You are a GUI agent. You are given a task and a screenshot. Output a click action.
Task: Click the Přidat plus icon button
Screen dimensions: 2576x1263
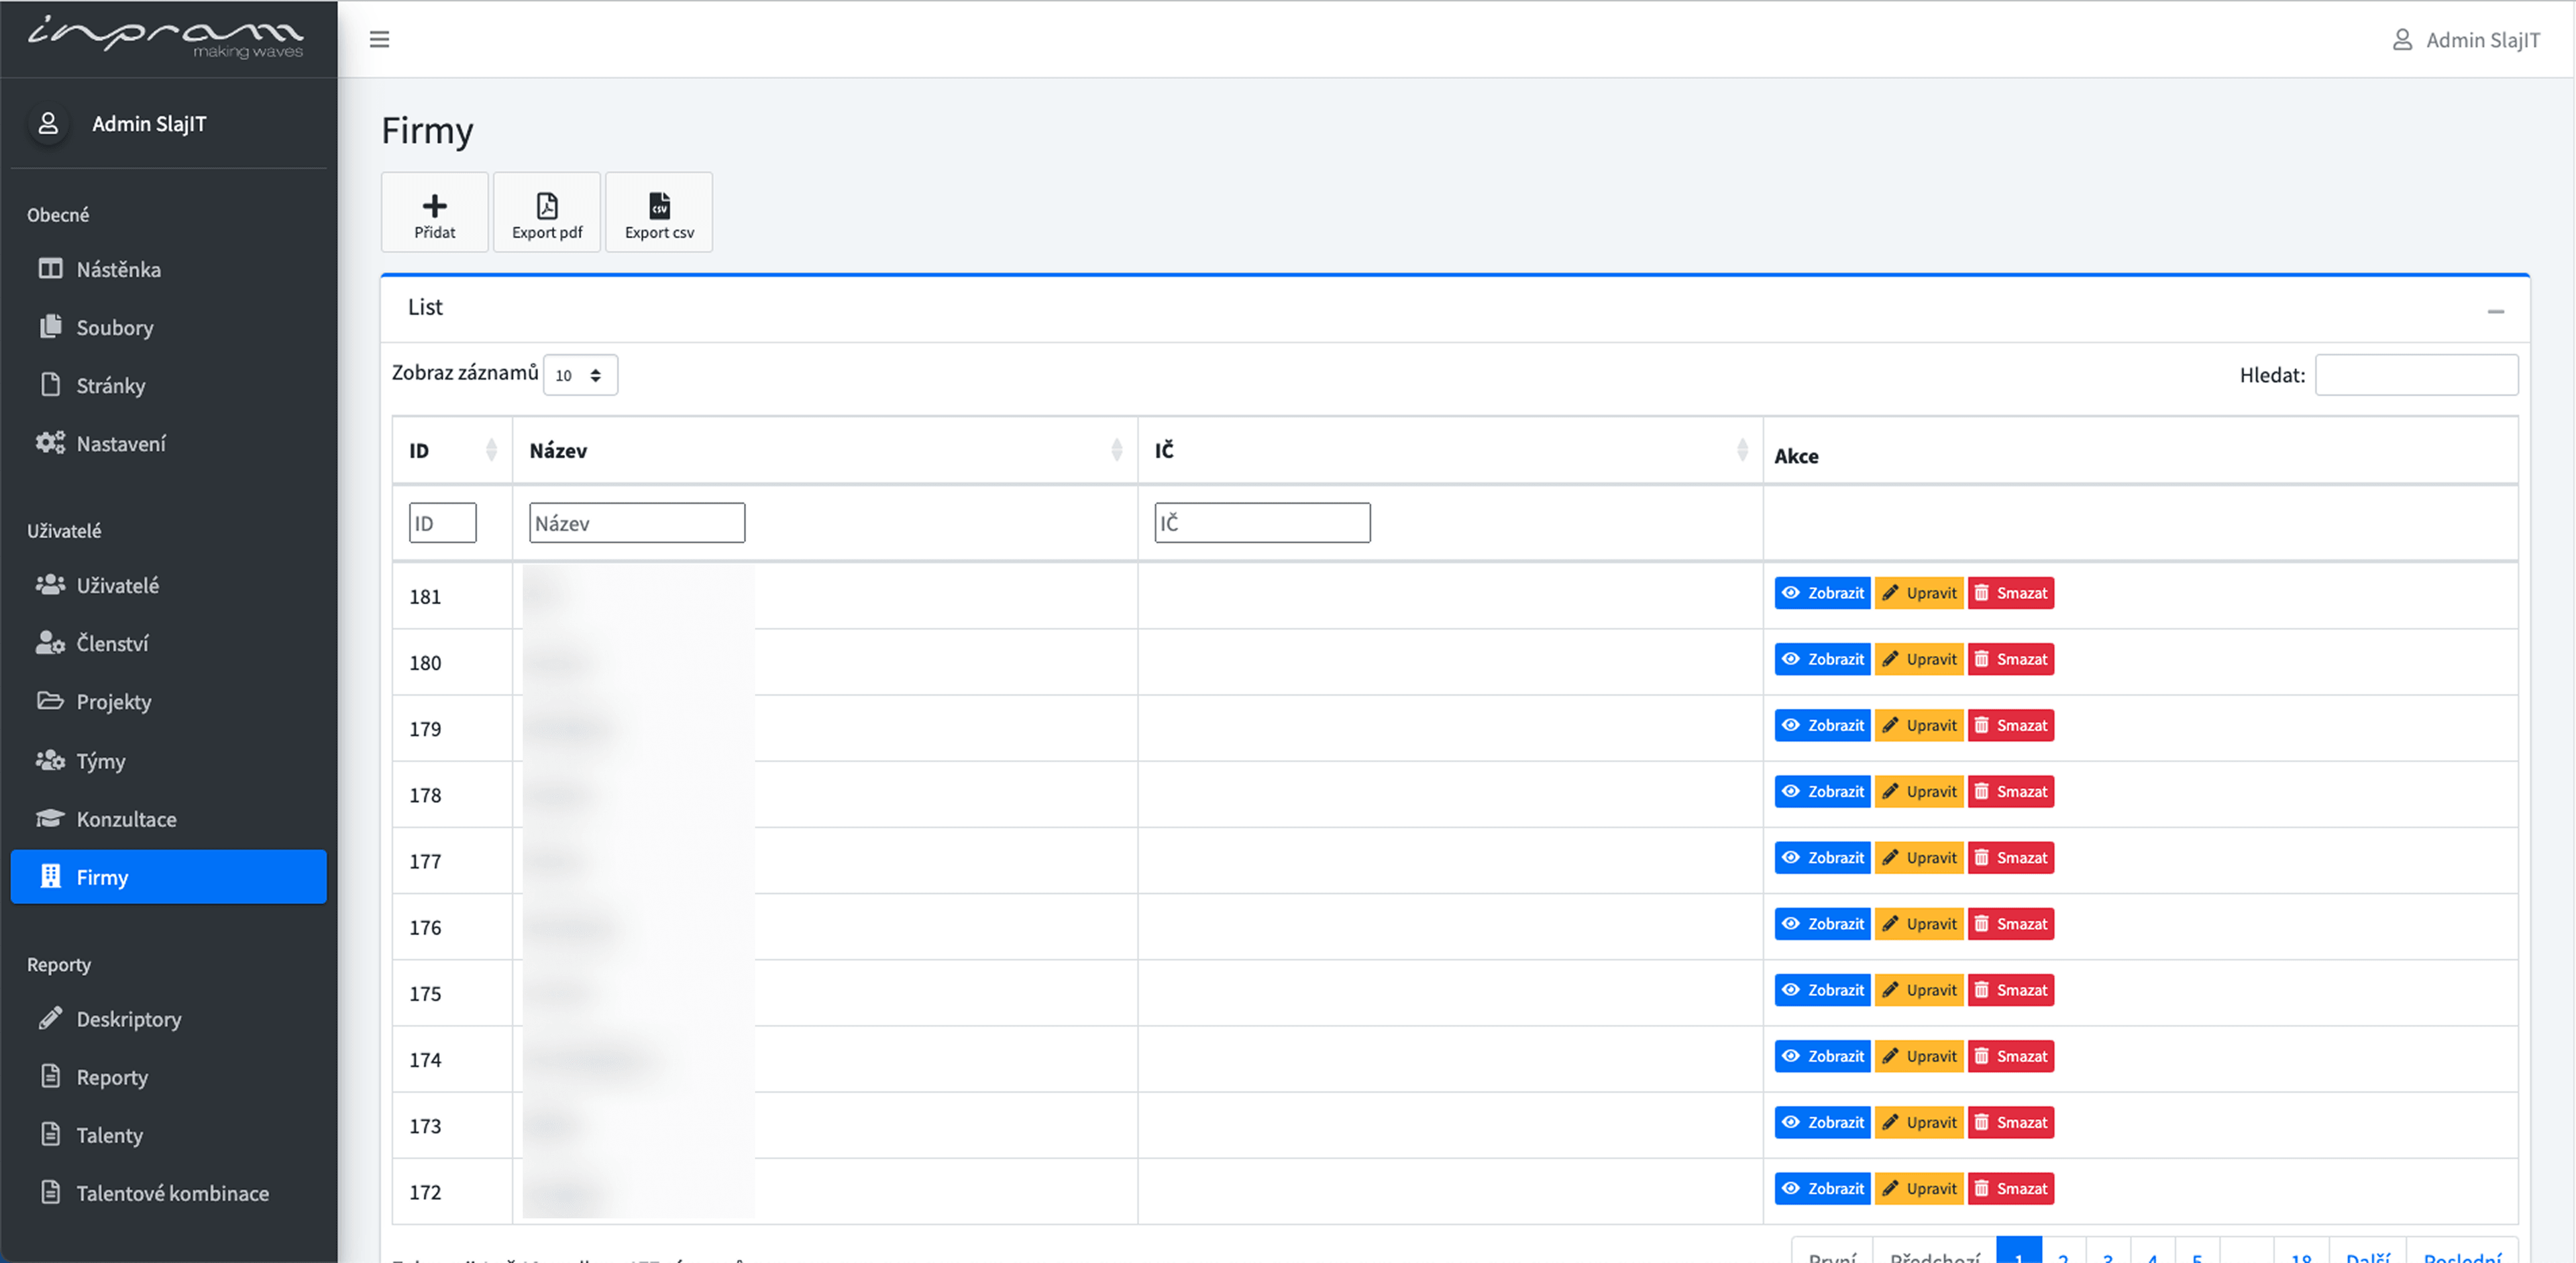(x=434, y=212)
